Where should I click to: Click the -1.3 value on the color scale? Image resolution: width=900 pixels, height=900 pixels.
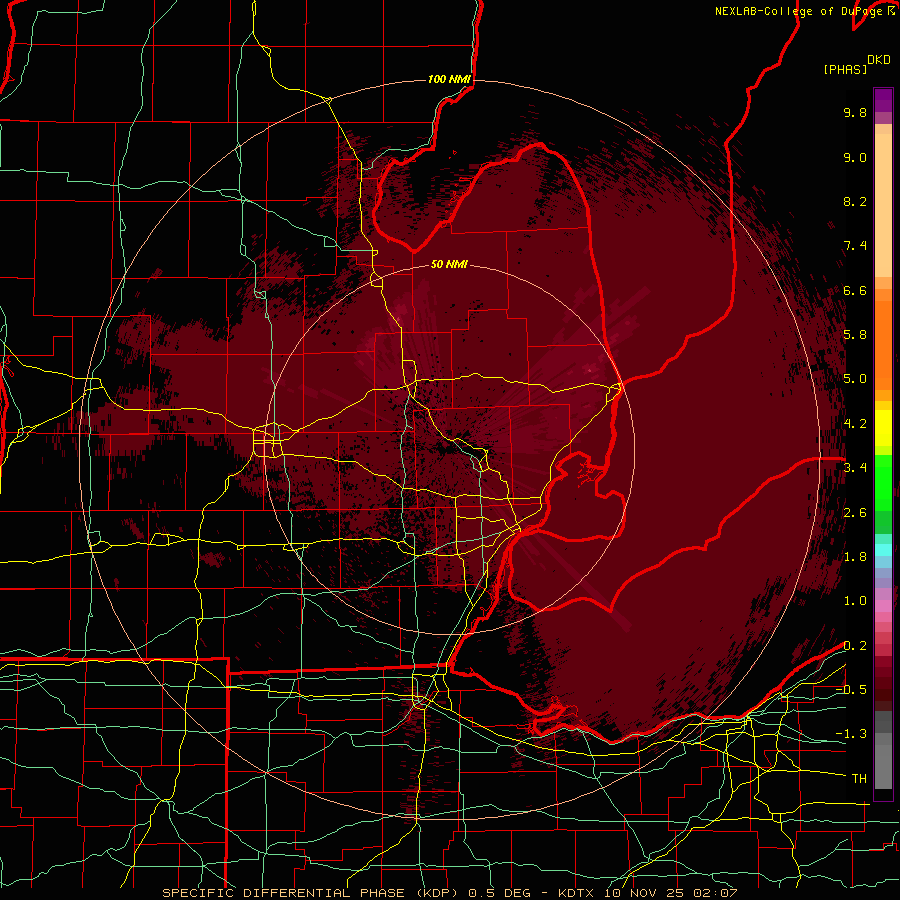tap(851, 734)
